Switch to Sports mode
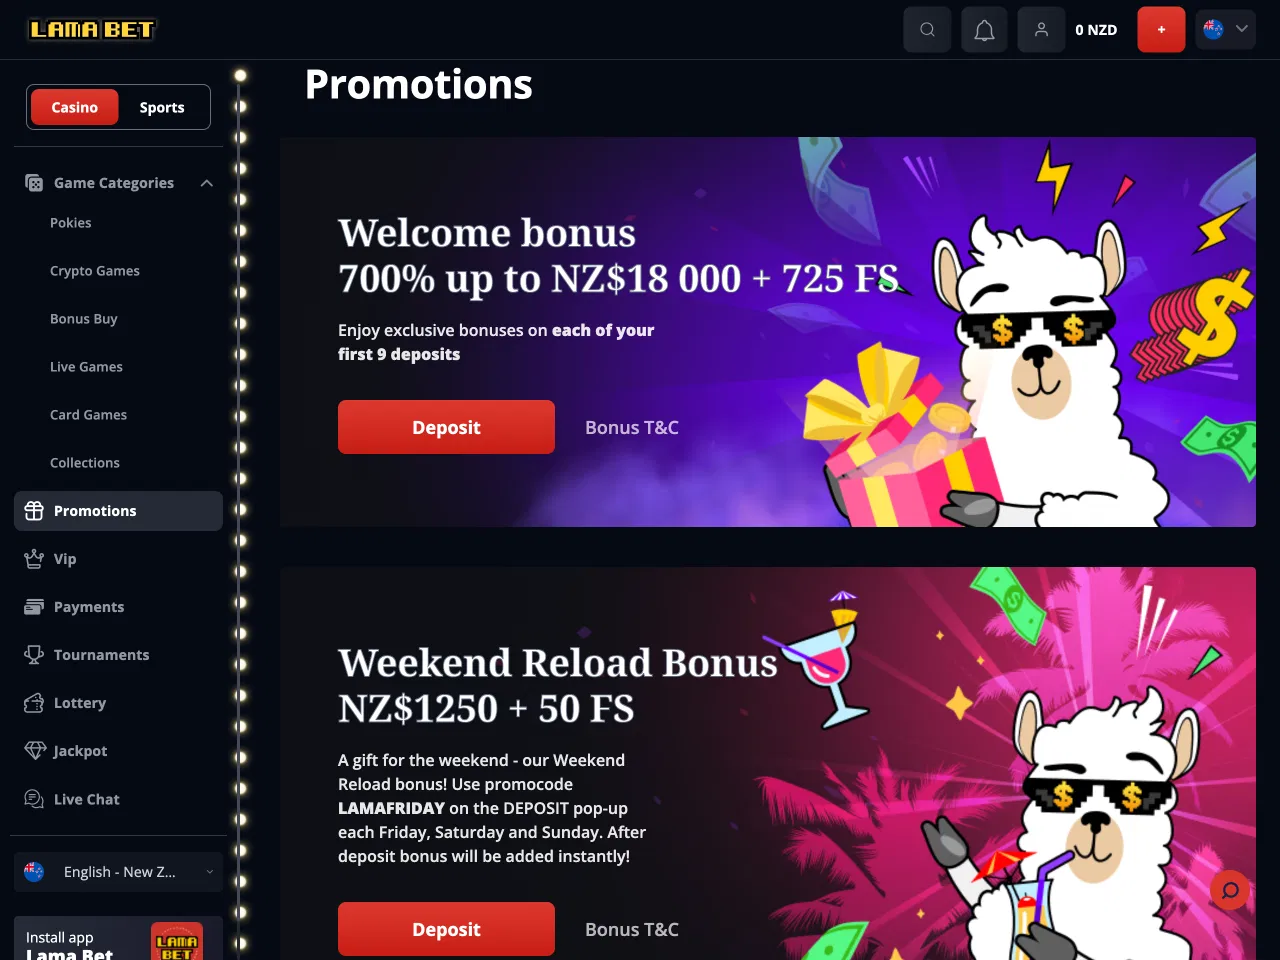 162,107
